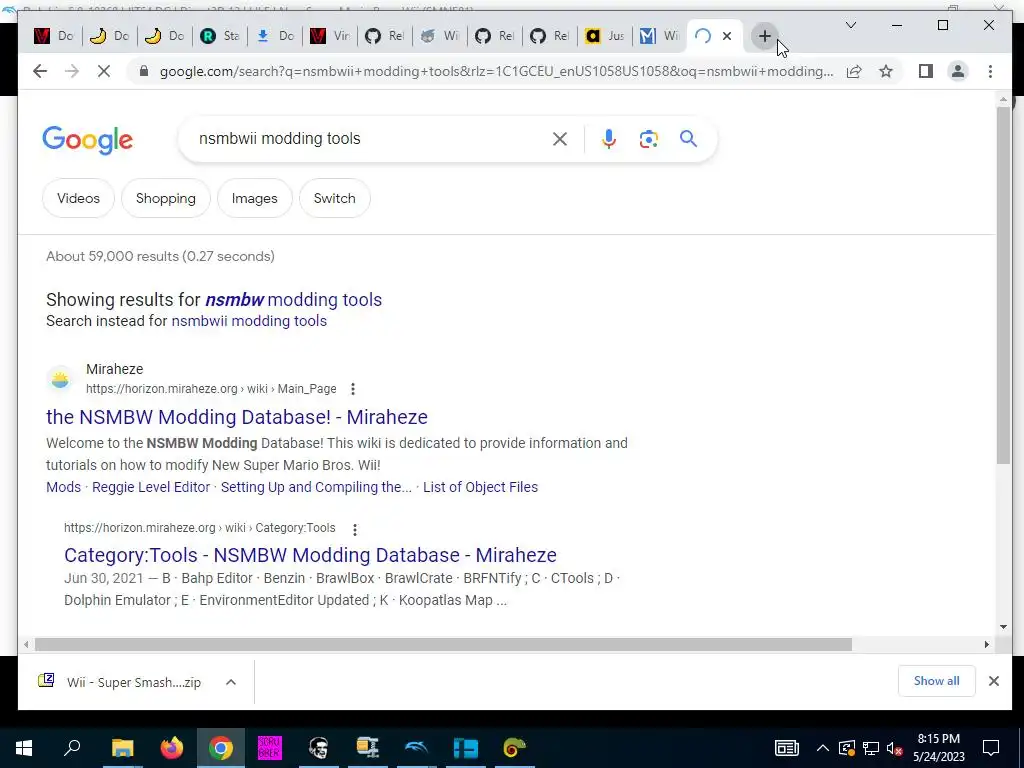Open Miraheze Main_Page result options menu
This screenshot has height=768, width=1024.
(353, 389)
